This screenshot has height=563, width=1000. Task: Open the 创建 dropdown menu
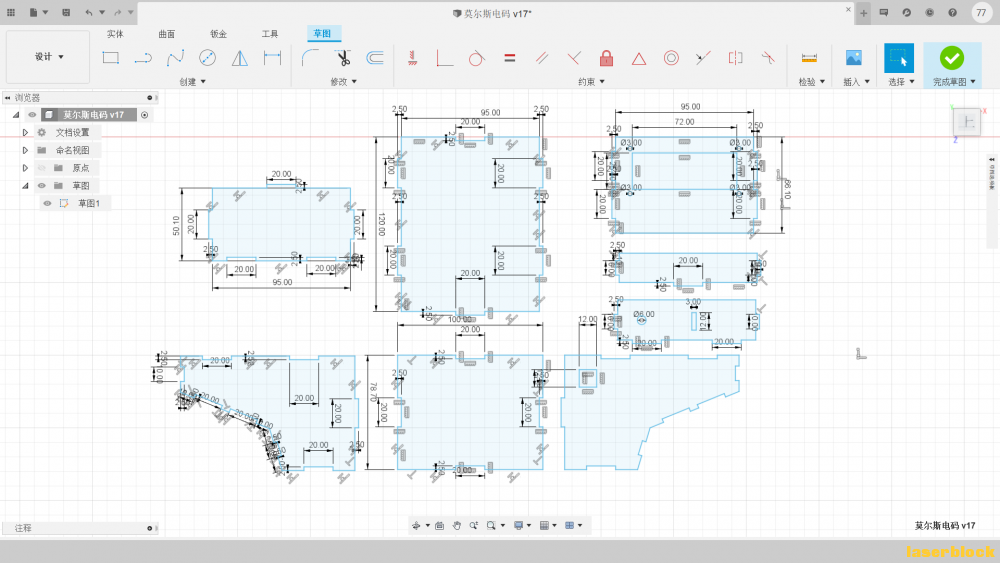point(193,82)
